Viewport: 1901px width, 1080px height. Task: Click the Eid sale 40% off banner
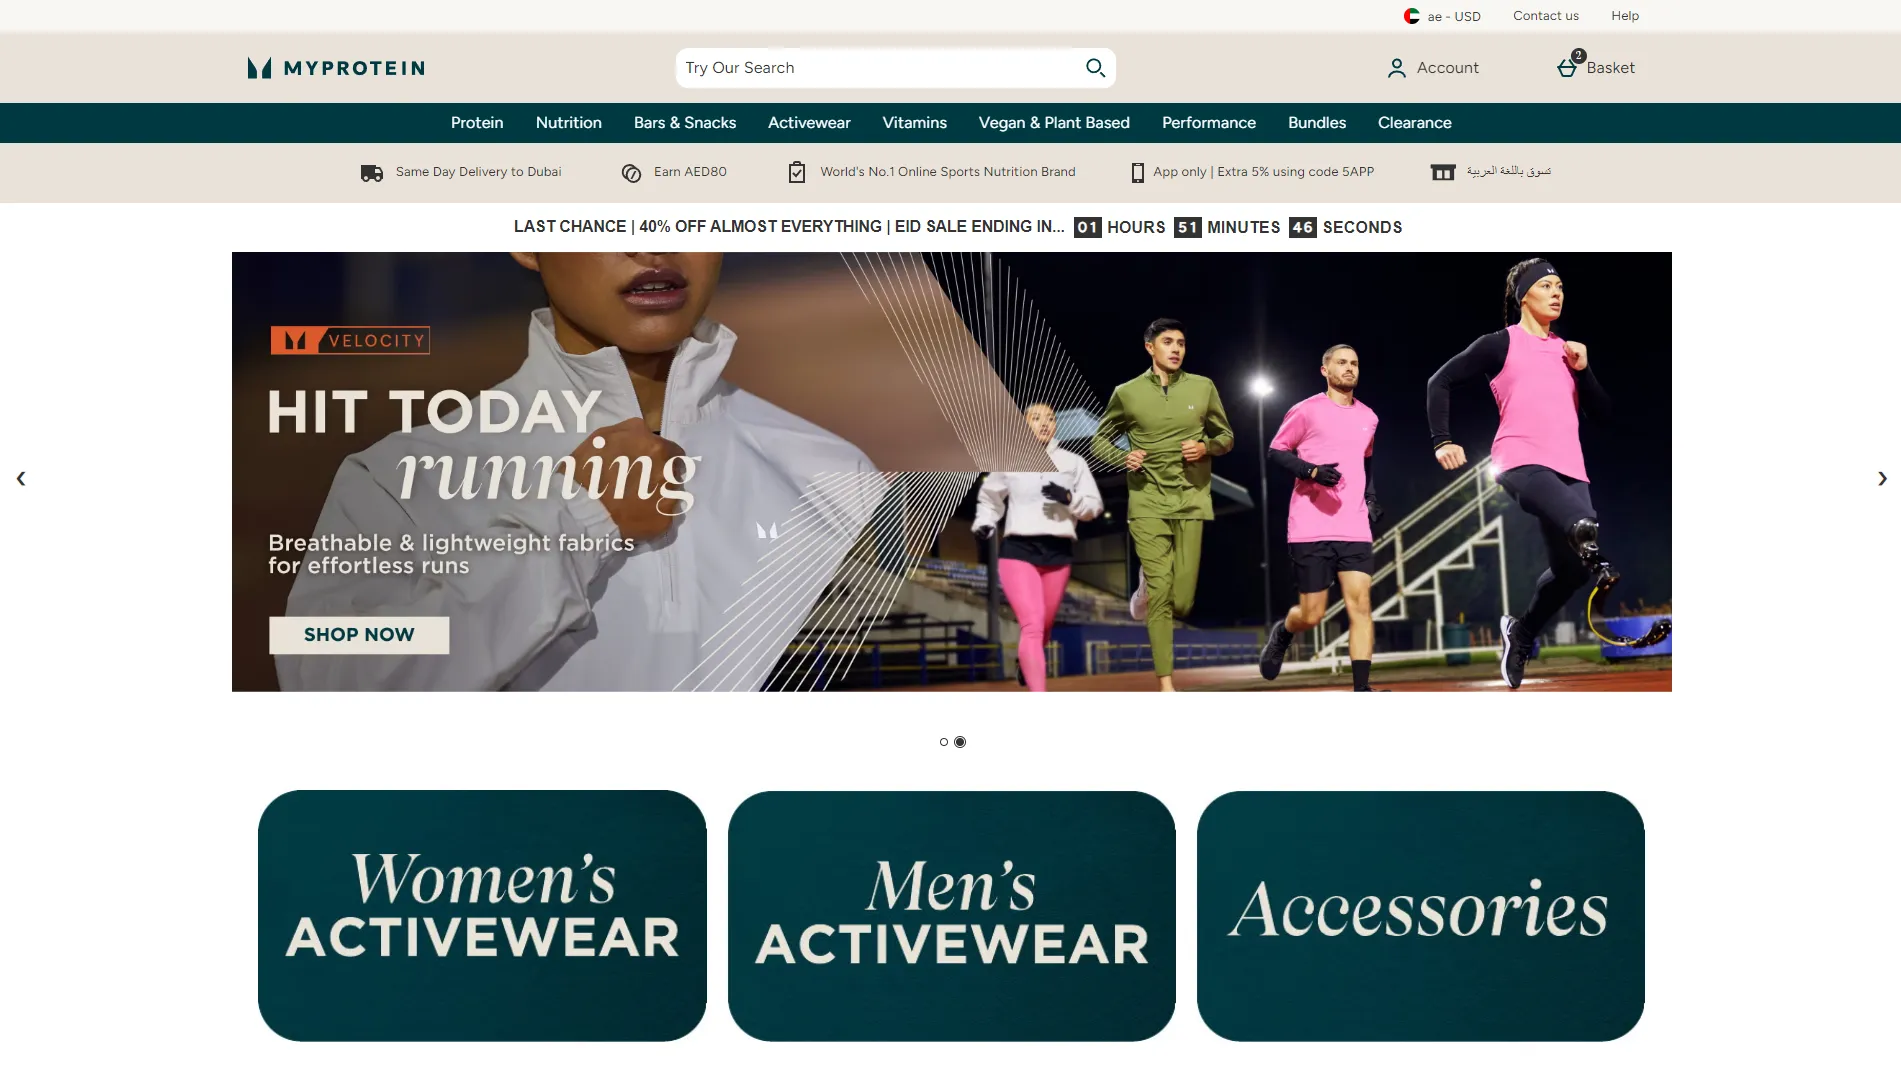point(789,227)
